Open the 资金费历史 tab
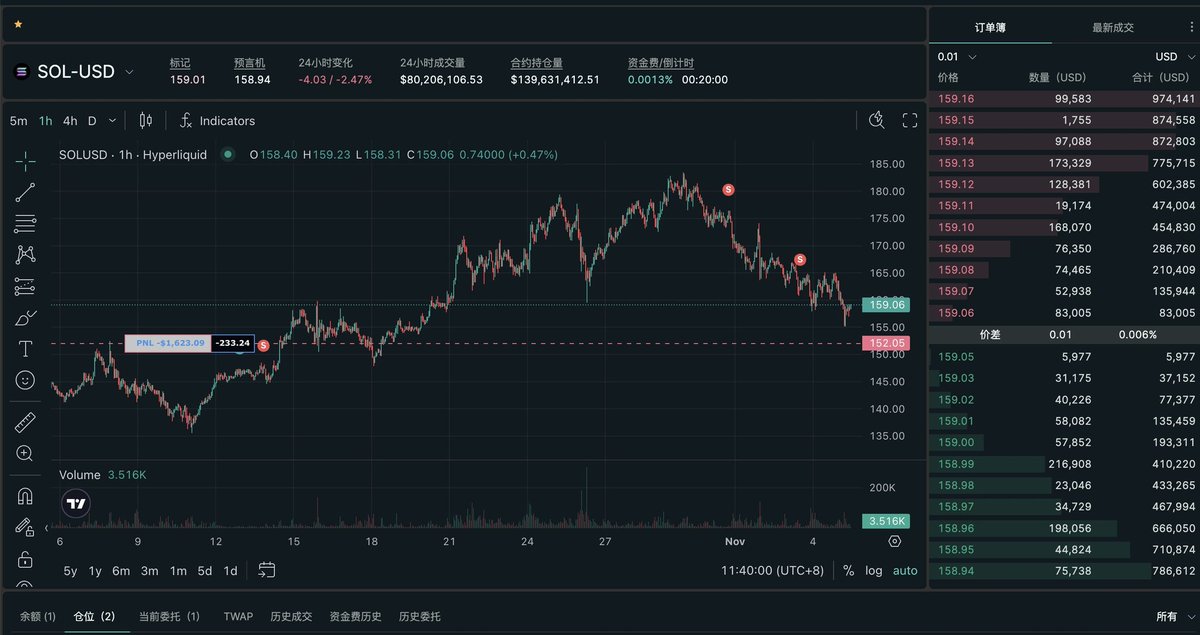Viewport: 1200px width, 635px height. (x=355, y=617)
